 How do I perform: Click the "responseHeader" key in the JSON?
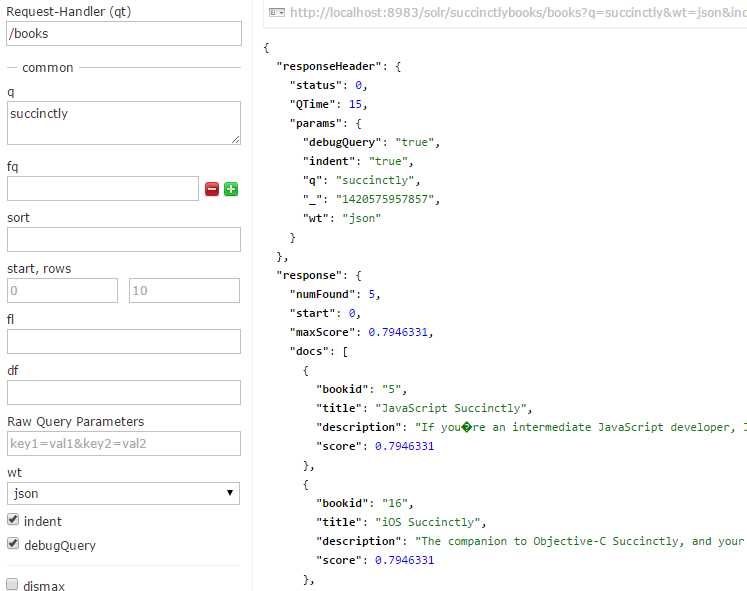329,66
